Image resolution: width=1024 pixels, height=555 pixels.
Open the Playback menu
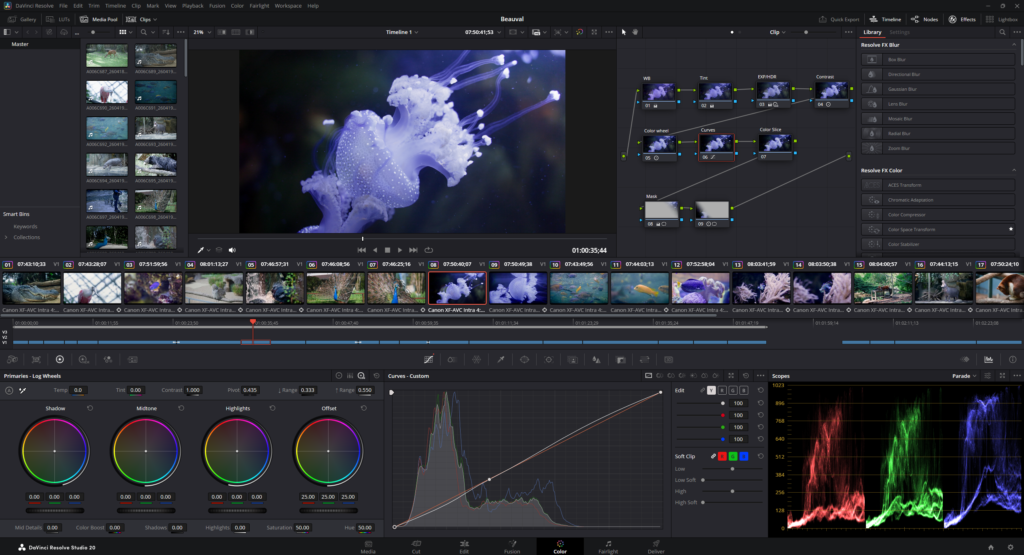(193, 6)
